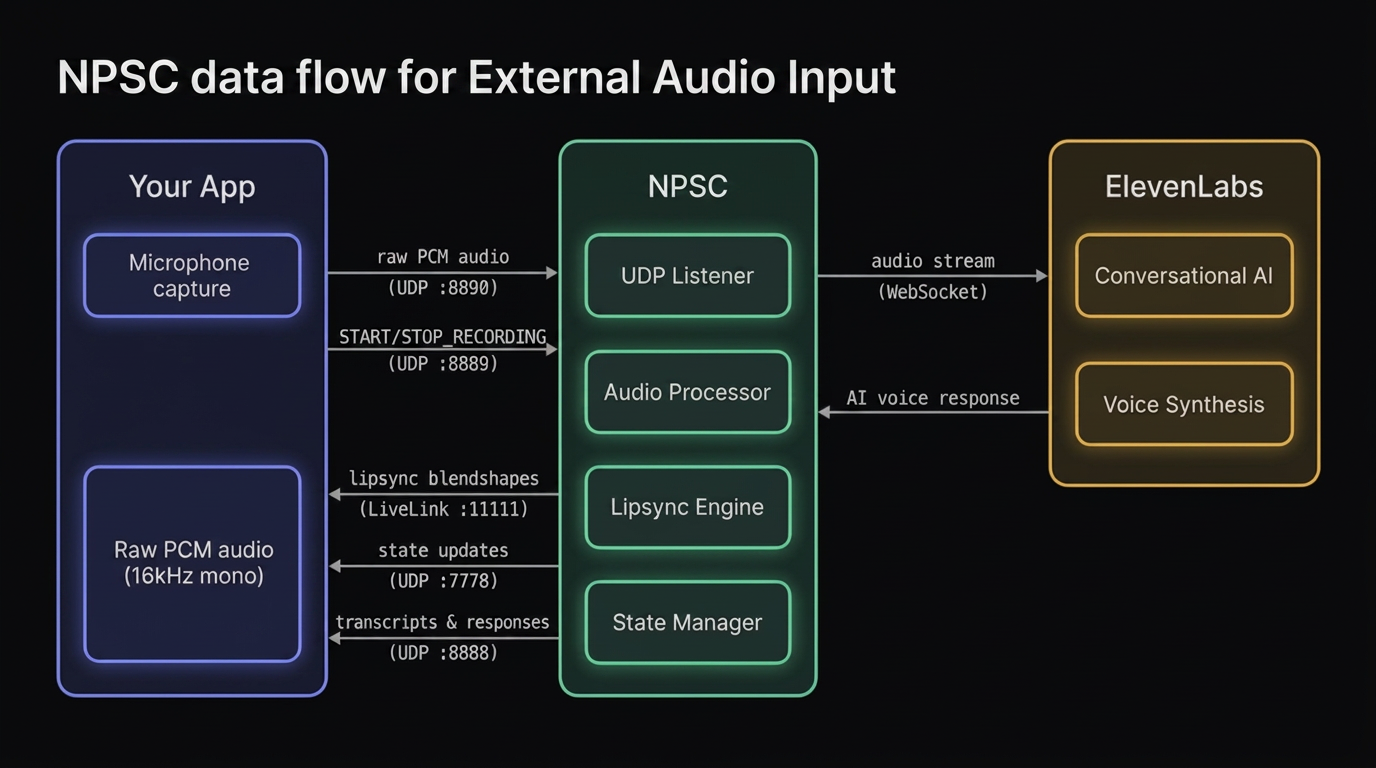This screenshot has width=1376, height=768.
Task: Select the UDP Listener block
Action: (x=687, y=275)
